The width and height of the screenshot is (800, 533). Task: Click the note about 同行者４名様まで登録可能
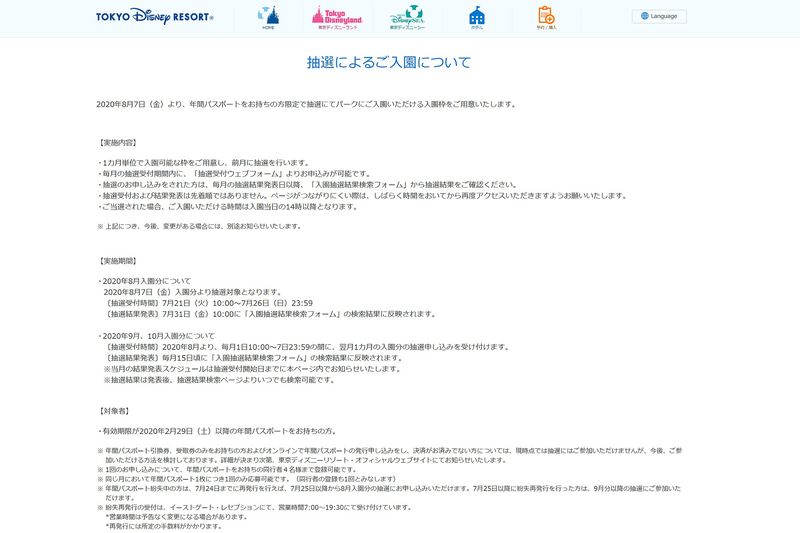pos(227,470)
